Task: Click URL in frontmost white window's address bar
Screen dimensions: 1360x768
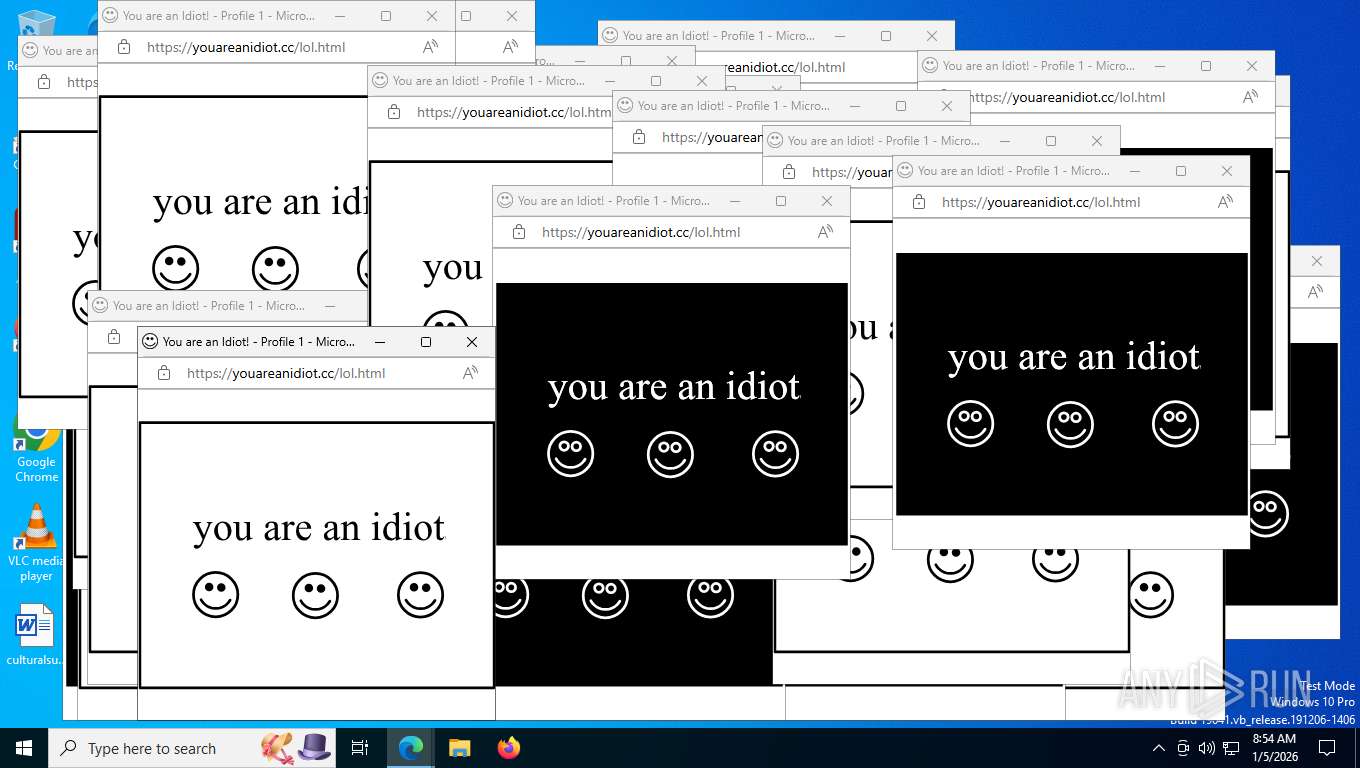Action: pos(286,373)
